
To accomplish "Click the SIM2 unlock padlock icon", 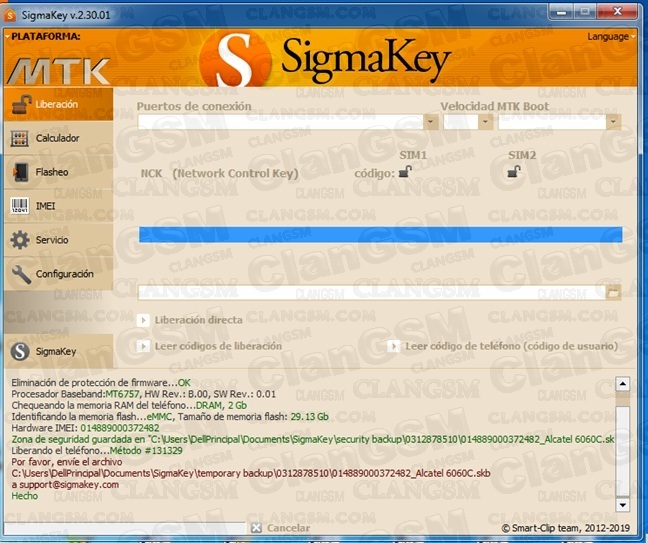I will (x=514, y=171).
